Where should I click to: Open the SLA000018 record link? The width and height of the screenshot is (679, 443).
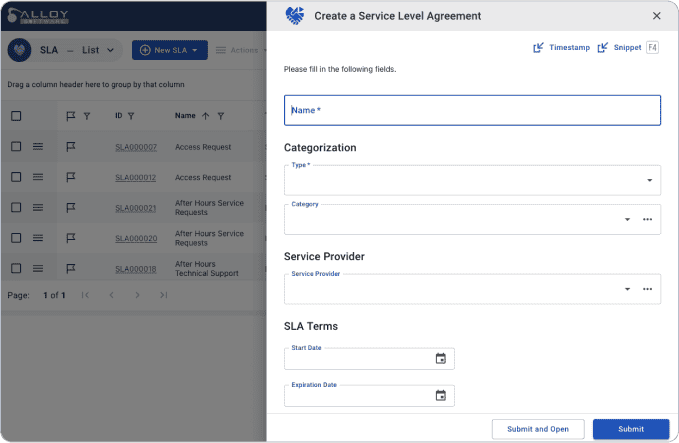136,269
